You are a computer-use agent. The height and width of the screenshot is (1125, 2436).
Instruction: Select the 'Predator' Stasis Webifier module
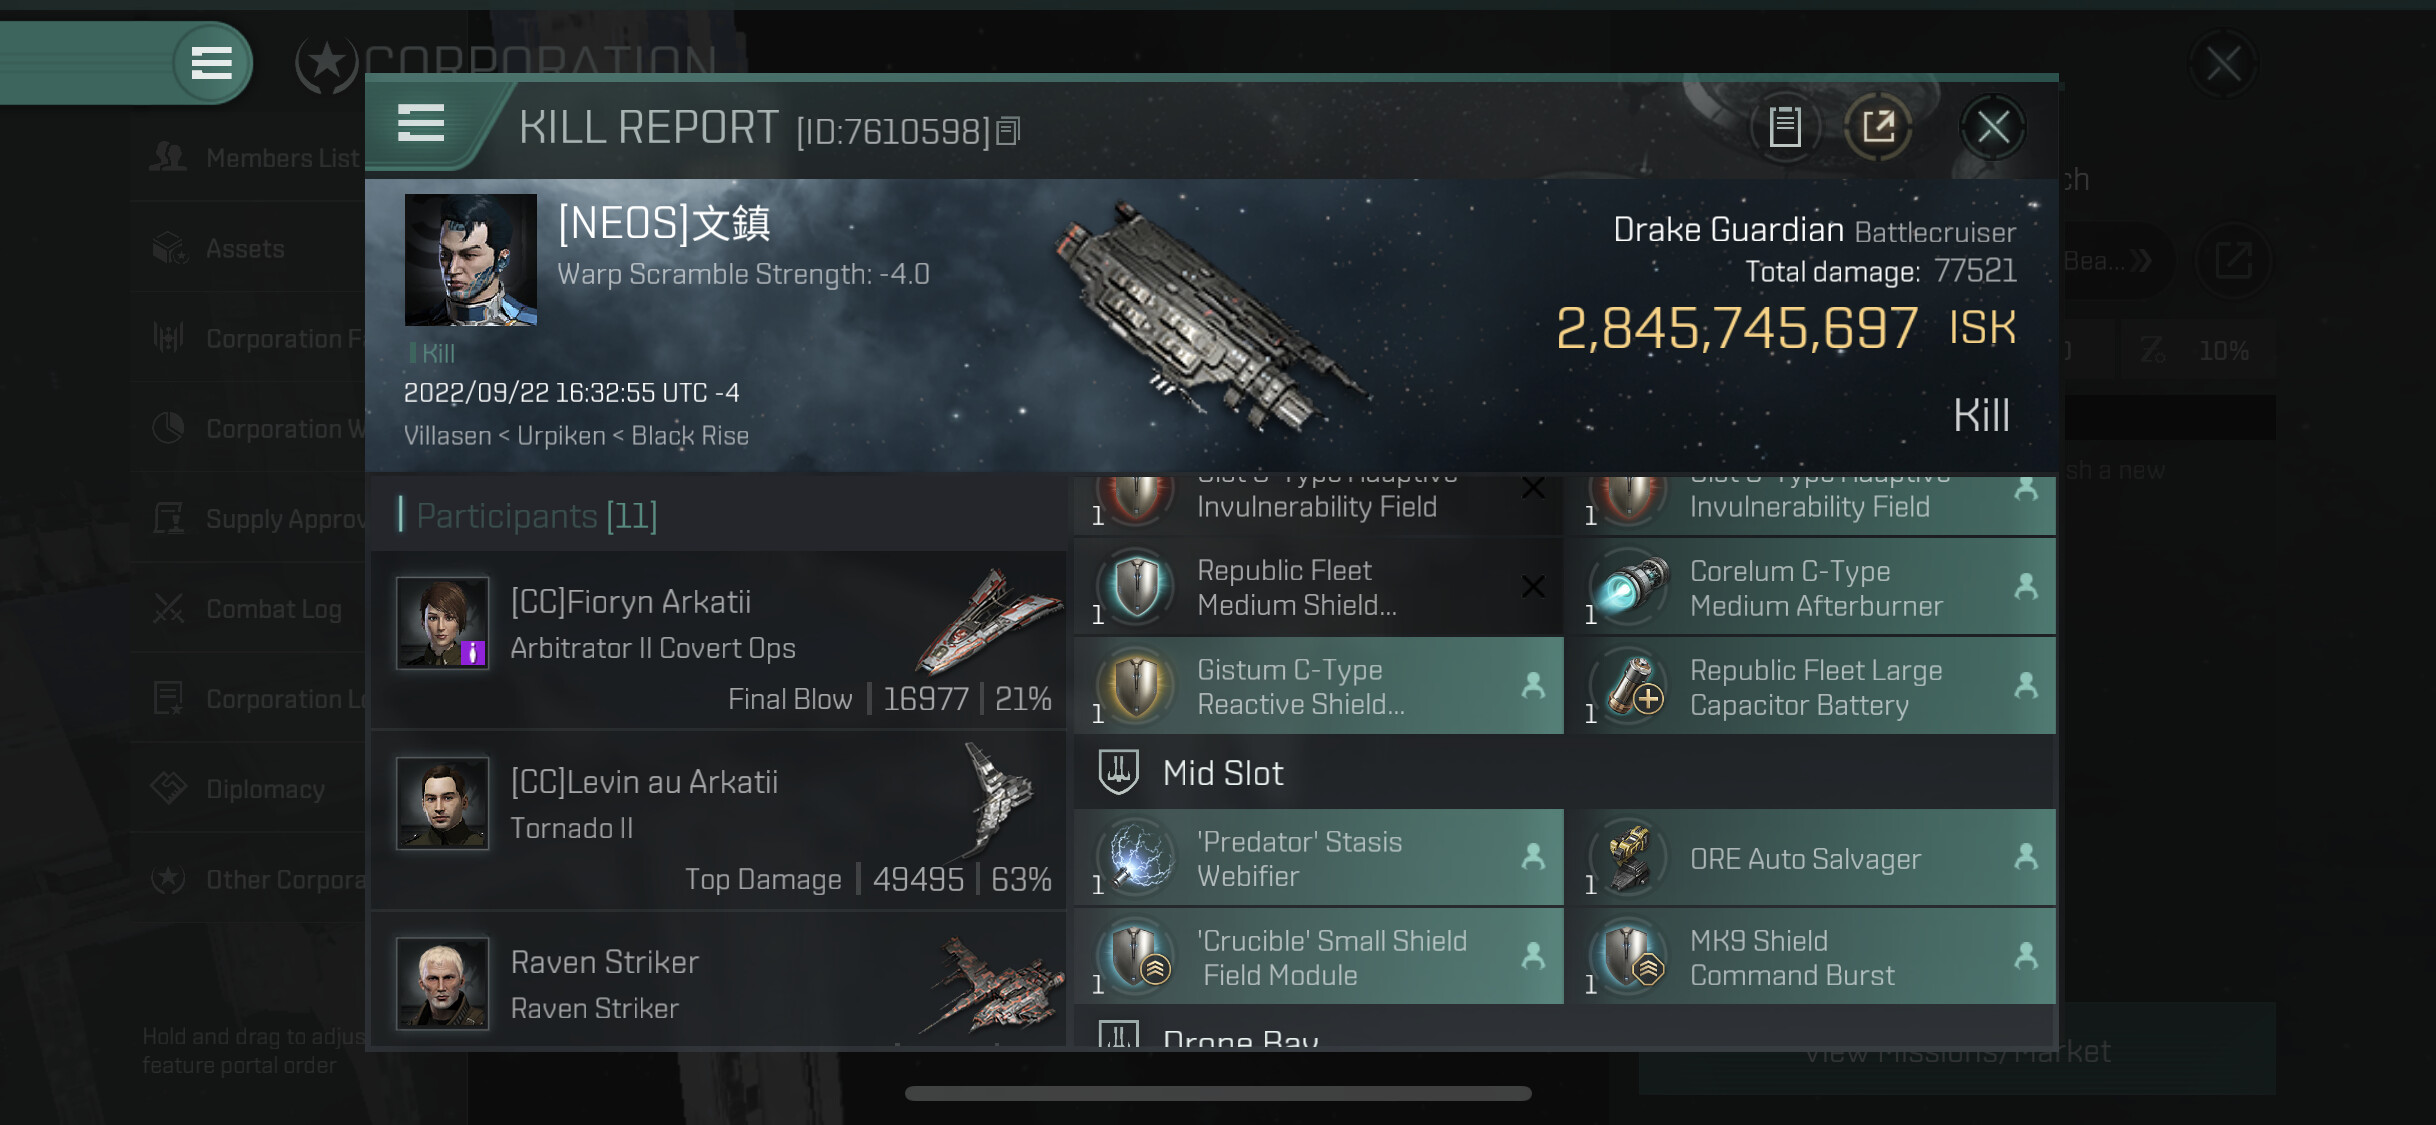(1319, 858)
